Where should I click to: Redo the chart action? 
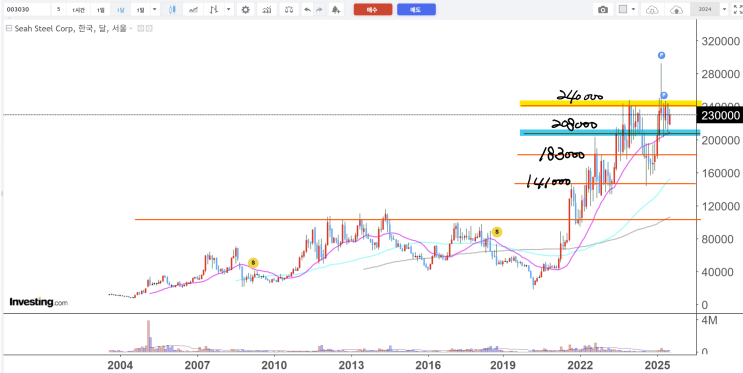click(x=319, y=9)
